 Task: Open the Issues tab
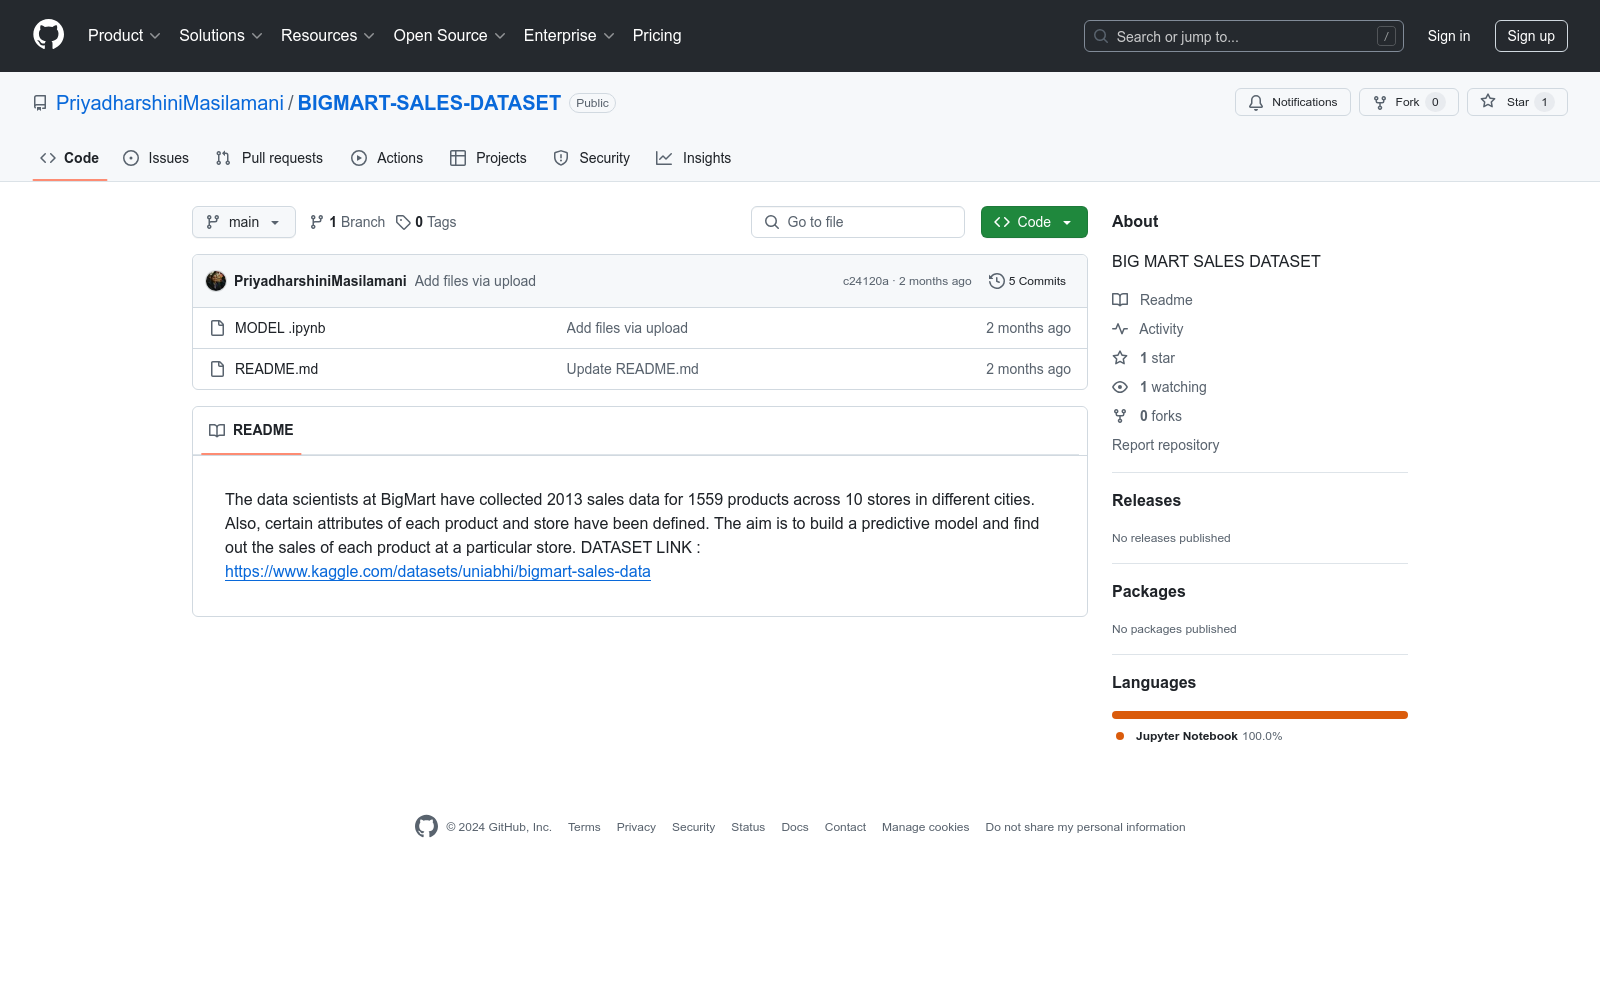point(156,158)
